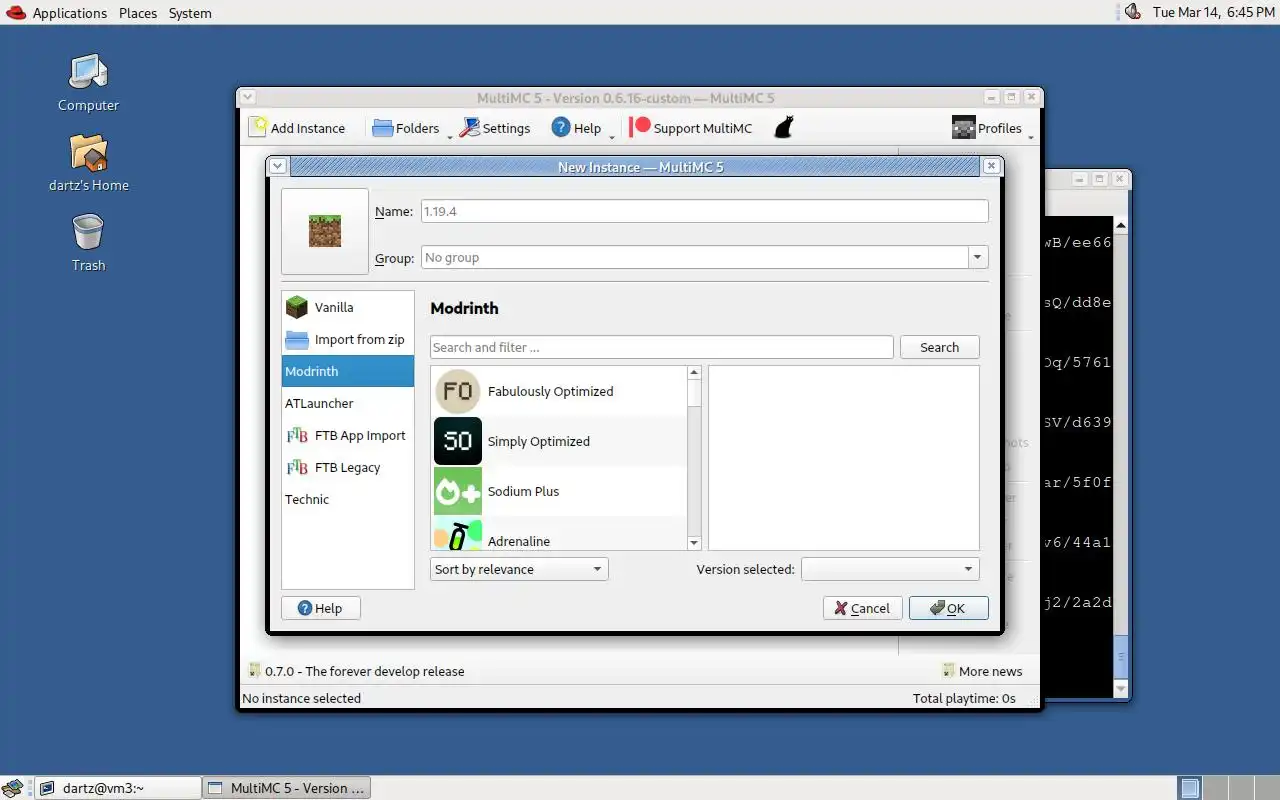Image resolution: width=1280 pixels, height=800 pixels.
Task: Switch to the dartz@vm3 terminal taskbar item
Action: 118,788
